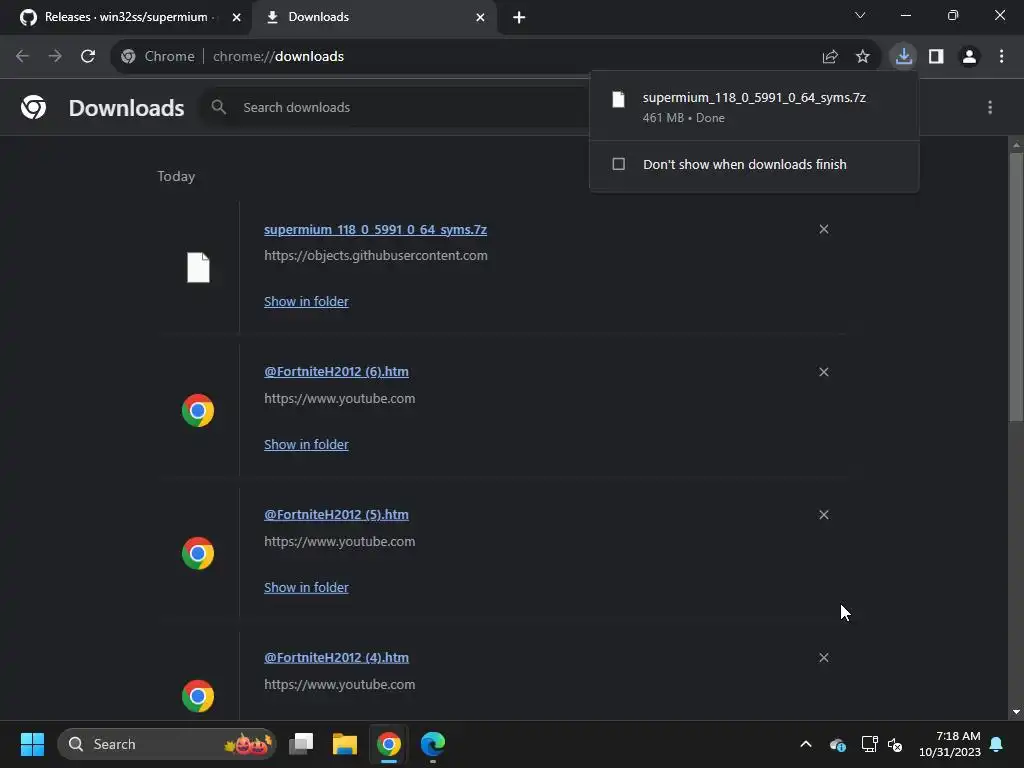This screenshot has width=1024, height=768.
Task: Show @FortniteH2012 (6).htm in folder
Action: [306, 445]
